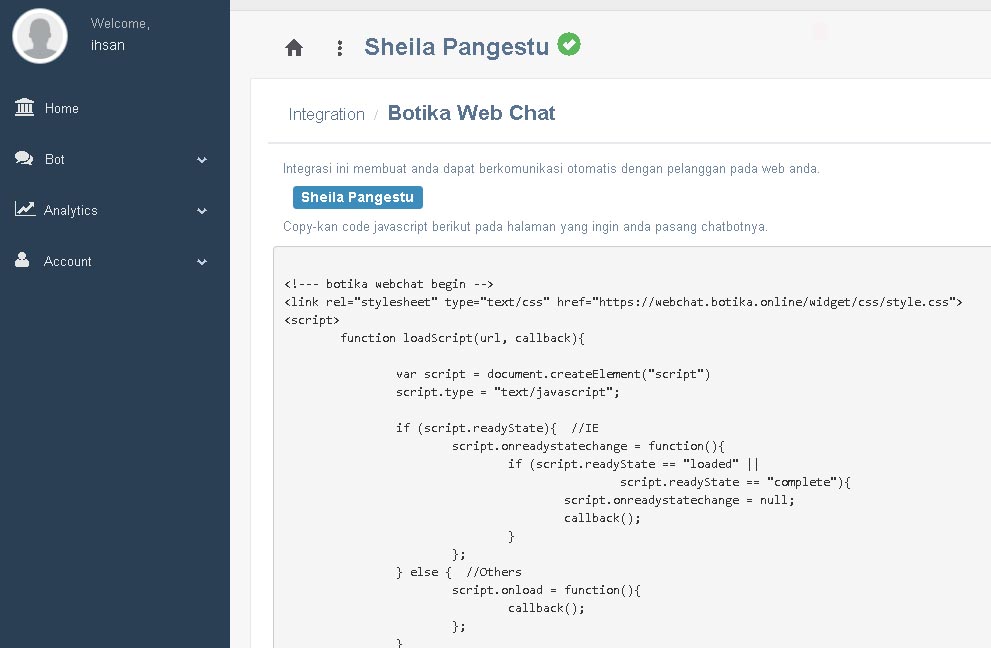Click the Account person icon
Image resolution: width=991 pixels, height=648 pixels.
coord(23,260)
